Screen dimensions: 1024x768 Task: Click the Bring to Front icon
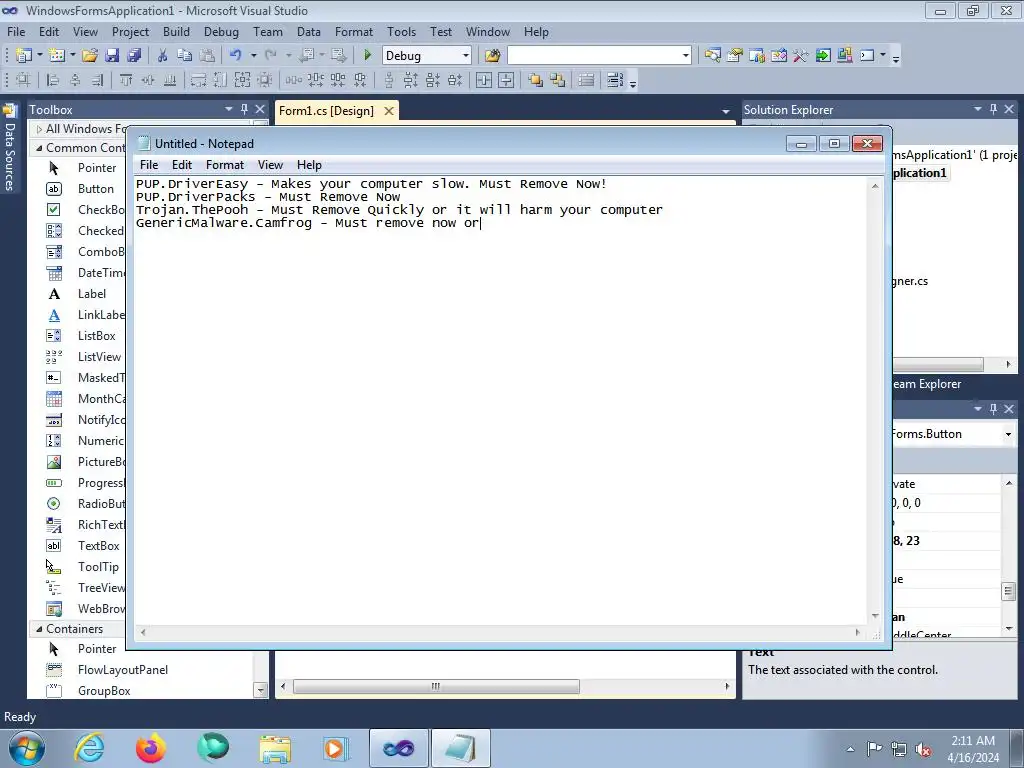tap(536, 80)
